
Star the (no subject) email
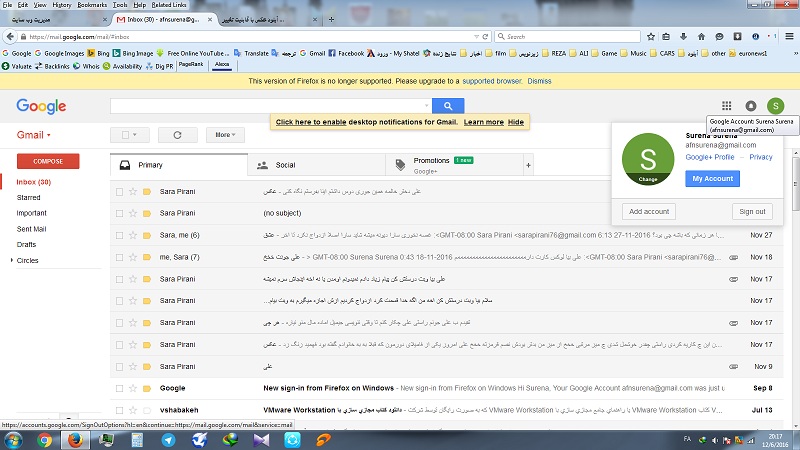133,213
